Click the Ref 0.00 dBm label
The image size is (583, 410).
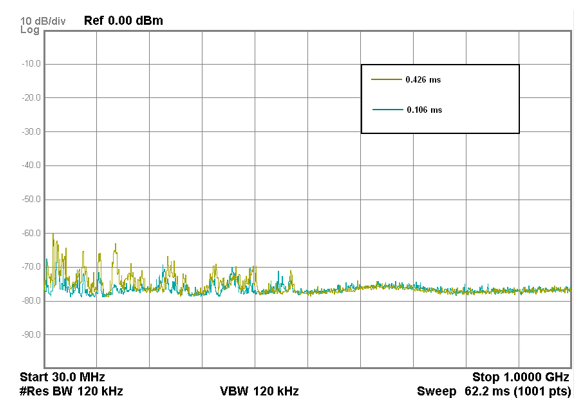tap(123, 20)
